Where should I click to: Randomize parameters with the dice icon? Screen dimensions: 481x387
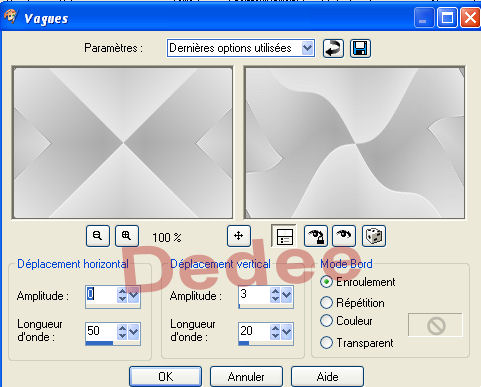374,236
